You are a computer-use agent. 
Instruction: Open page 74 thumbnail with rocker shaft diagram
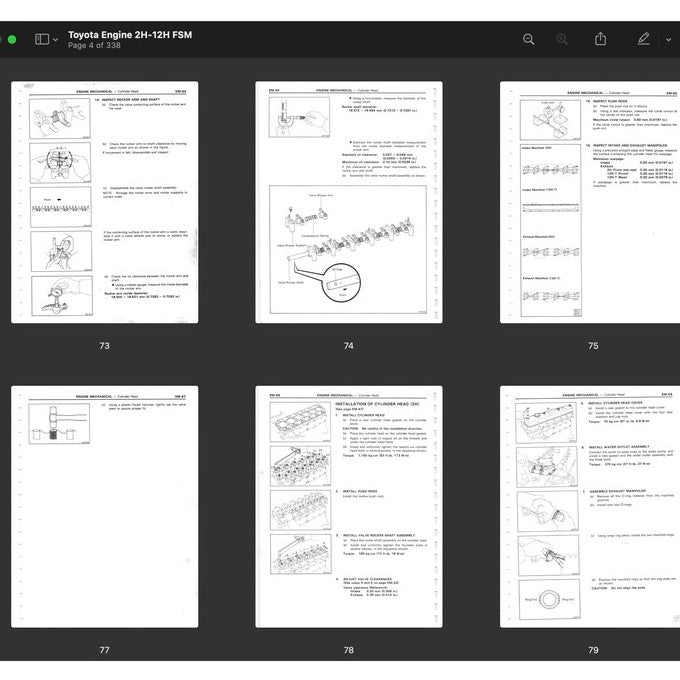pyautogui.click(x=348, y=203)
